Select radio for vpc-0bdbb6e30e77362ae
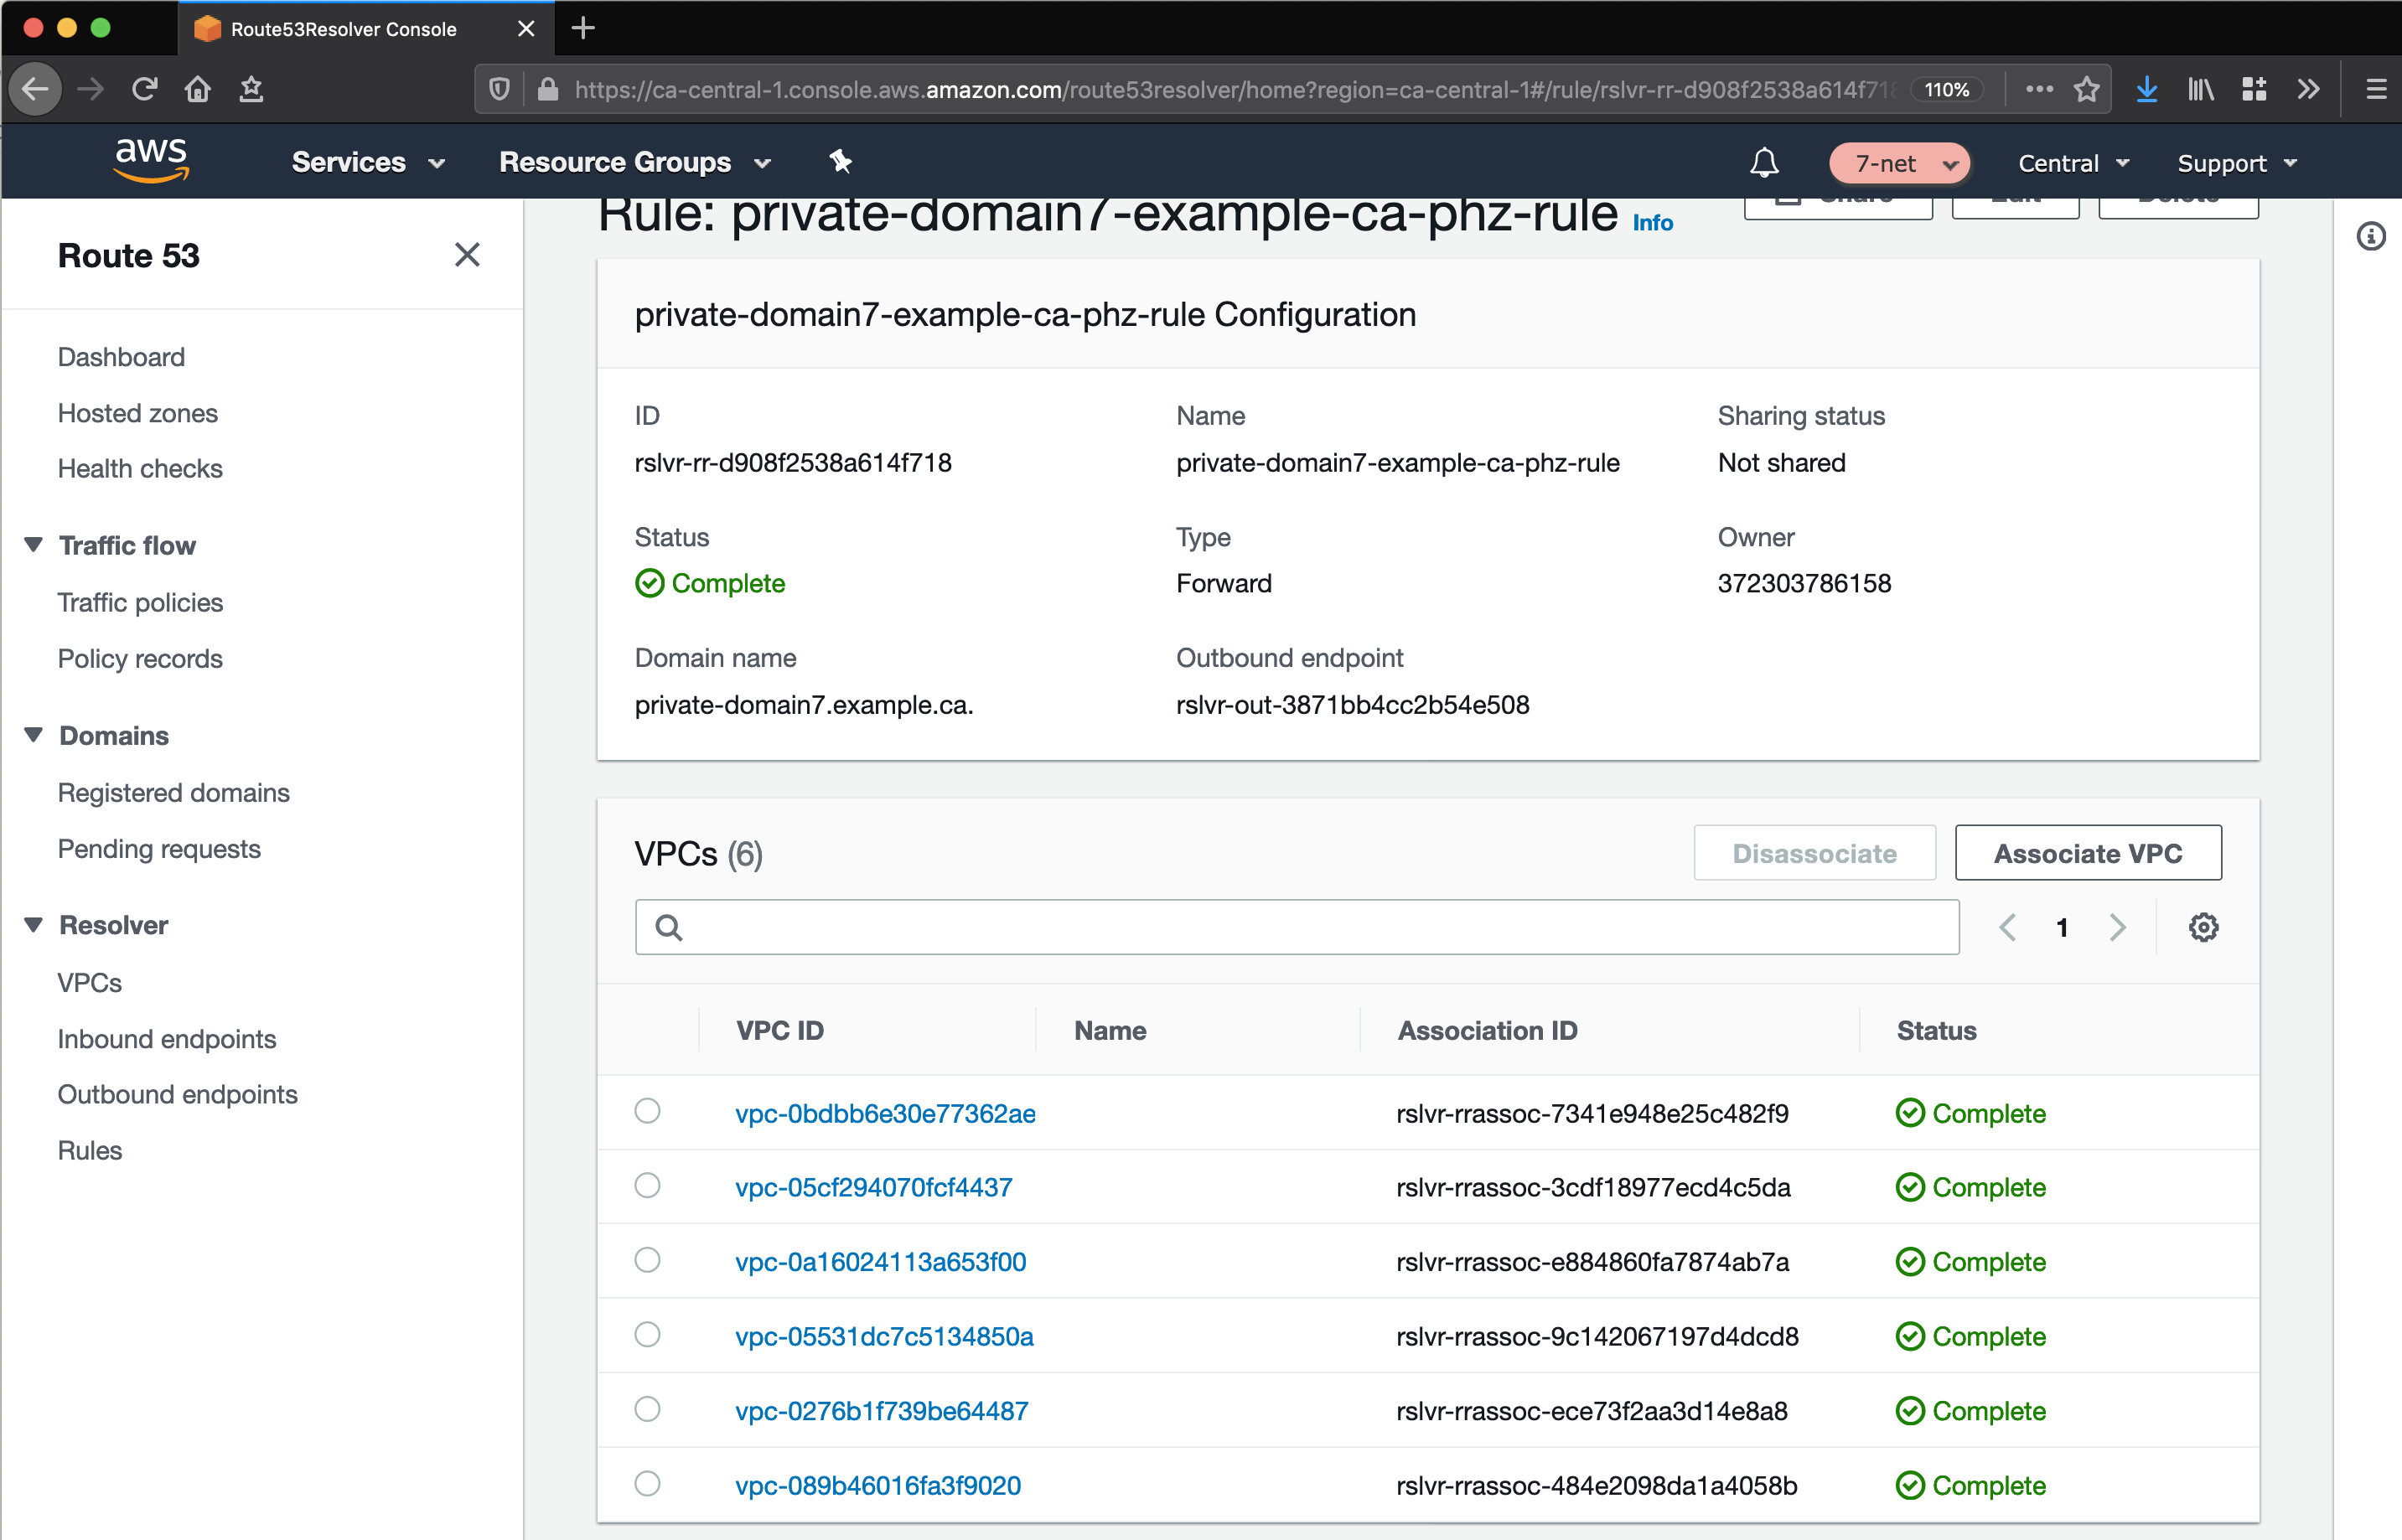Screen dimensions: 2402x1540 tap(648, 1111)
